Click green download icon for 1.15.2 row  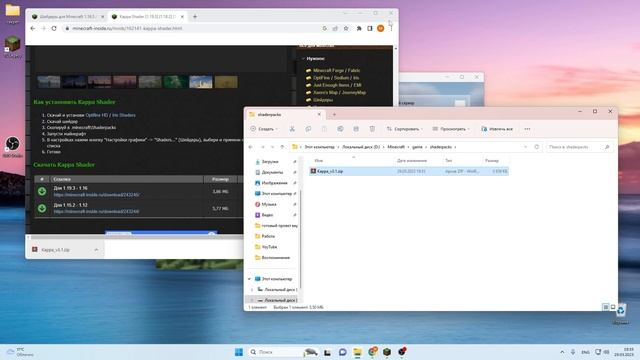[x=42, y=208]
